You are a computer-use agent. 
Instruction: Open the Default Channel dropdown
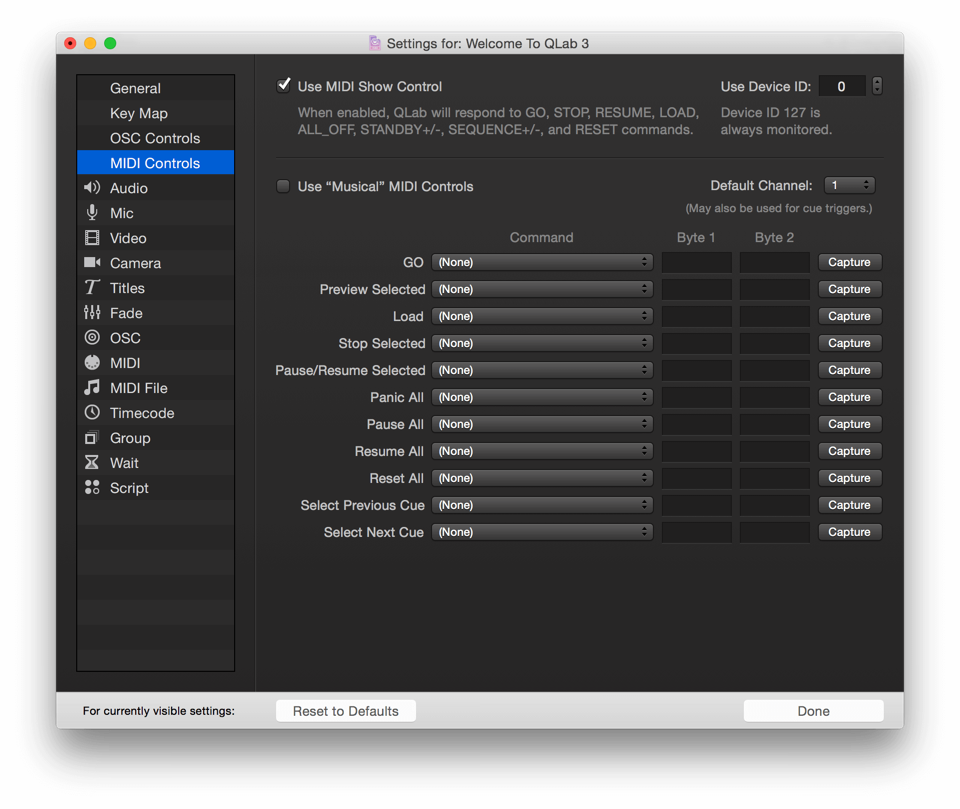click(x=849, y=185)
